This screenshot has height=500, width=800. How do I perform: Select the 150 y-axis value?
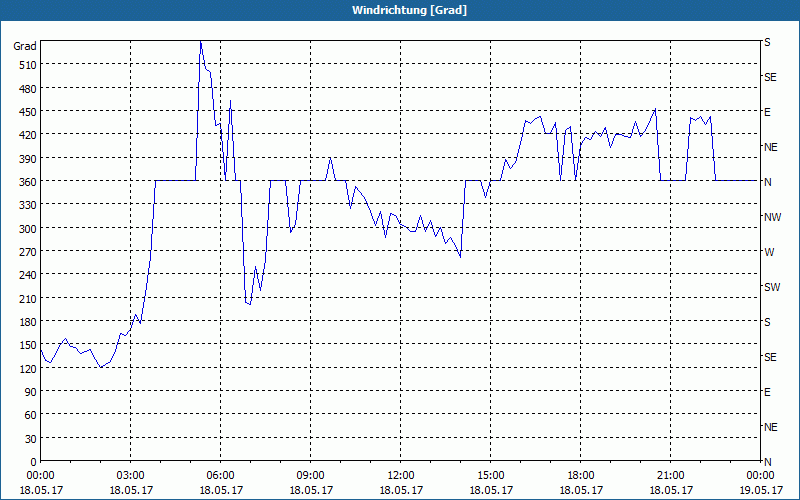28,345
